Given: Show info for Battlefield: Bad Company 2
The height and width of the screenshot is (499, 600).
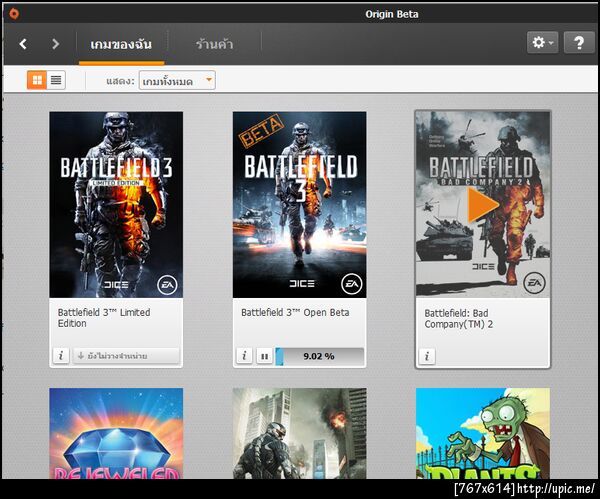Looking at the screenshot, I should coord(427,356).
